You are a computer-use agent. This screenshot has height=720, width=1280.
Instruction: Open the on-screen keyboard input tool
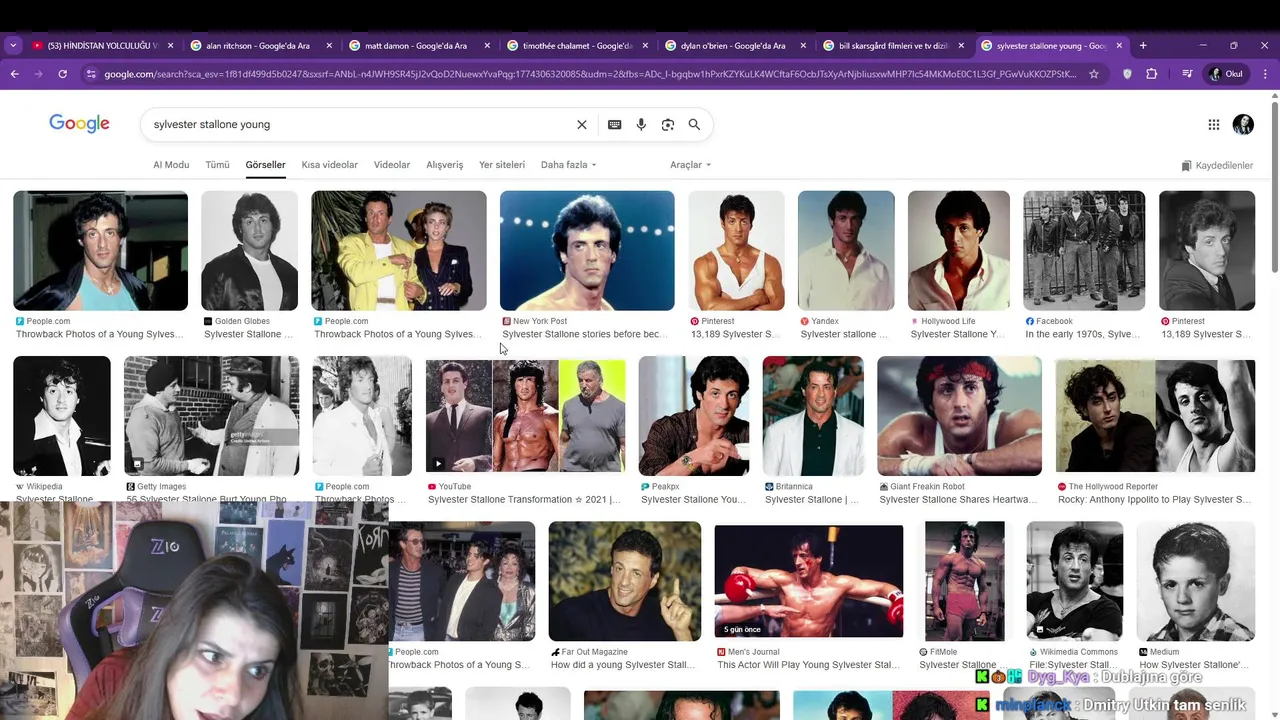click(x=614, y=125)
